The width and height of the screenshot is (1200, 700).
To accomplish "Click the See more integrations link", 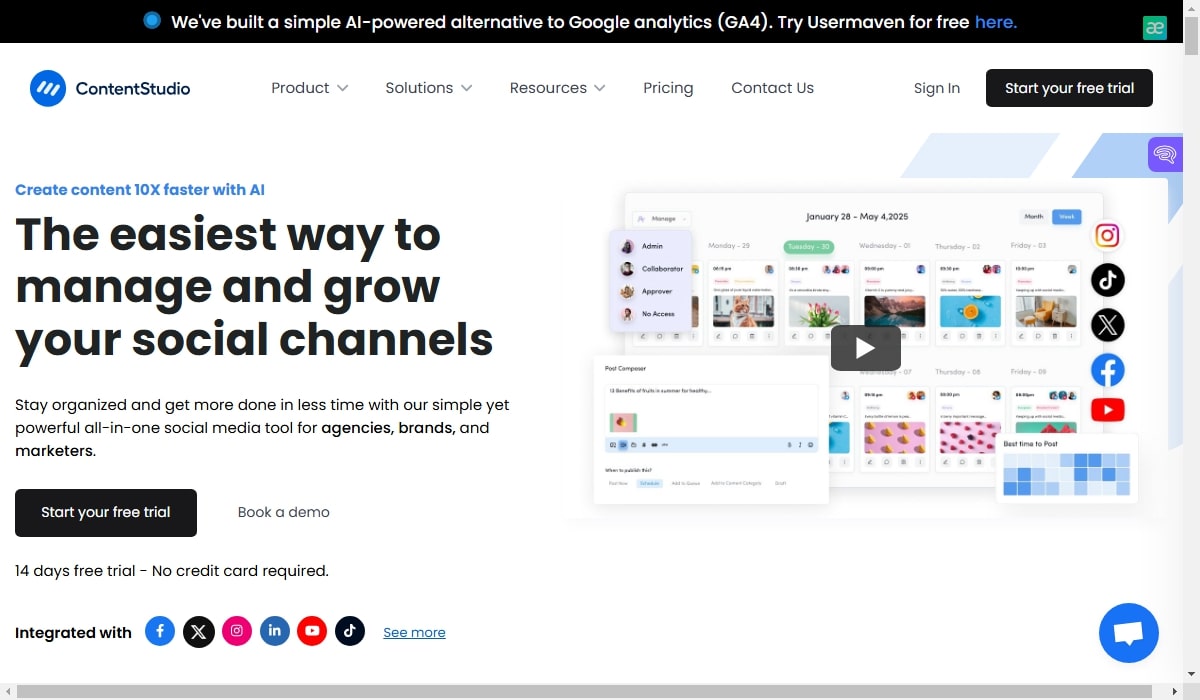I will [x=414, y=632].
